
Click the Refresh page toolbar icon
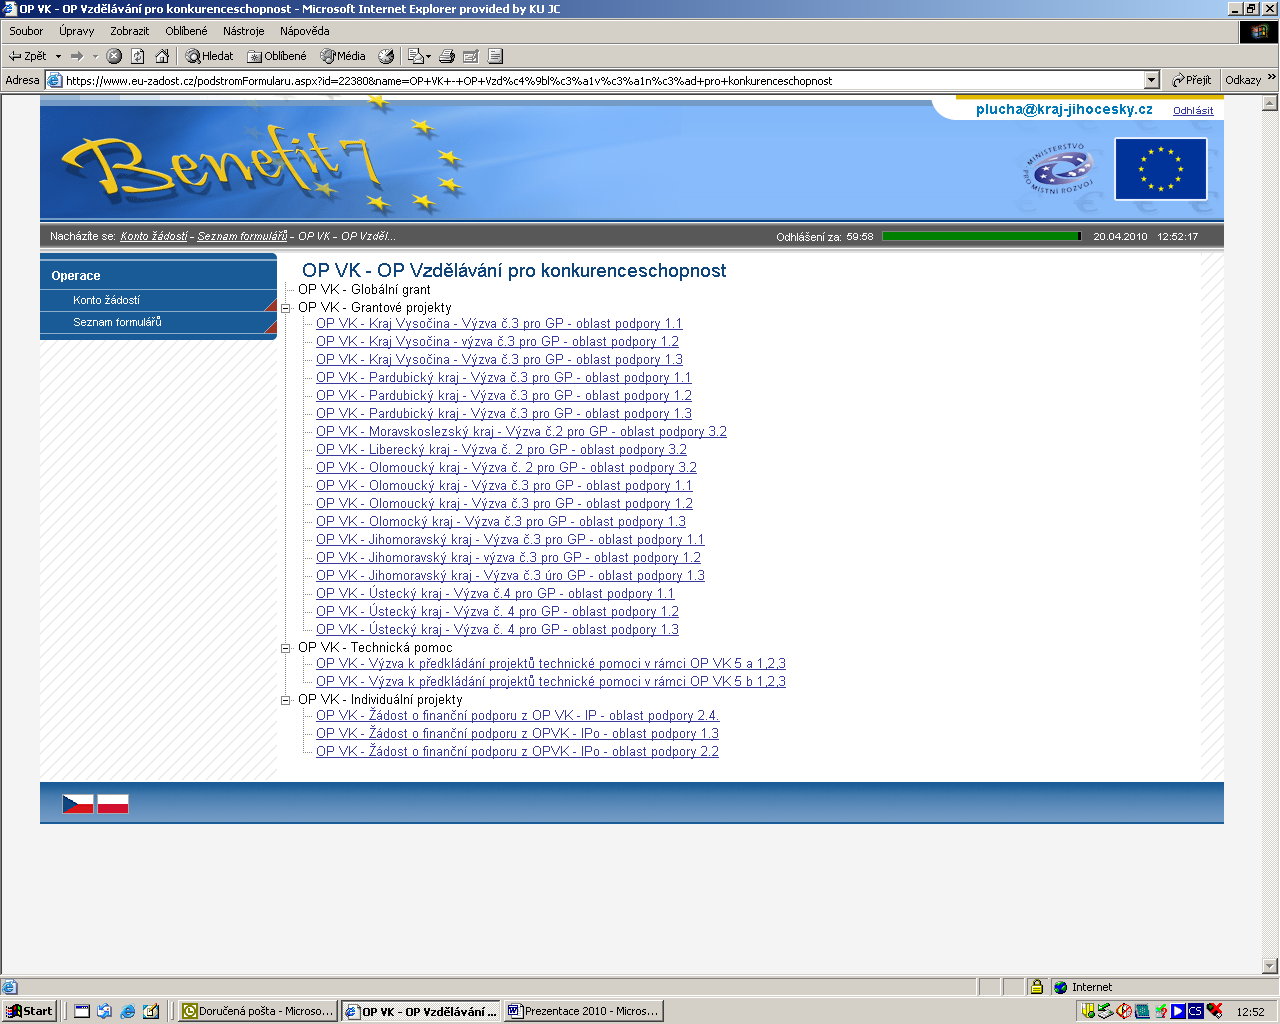coord(138,56)
